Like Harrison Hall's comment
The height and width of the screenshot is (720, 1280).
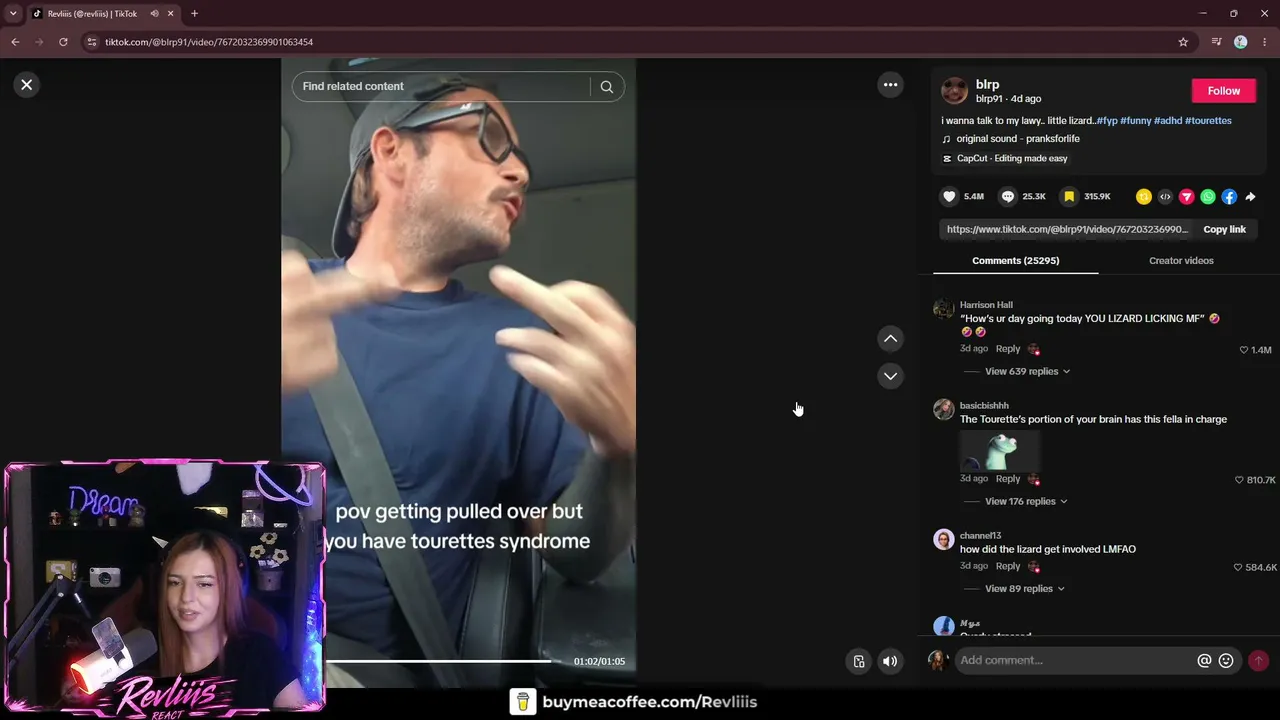coord(1244,350)
